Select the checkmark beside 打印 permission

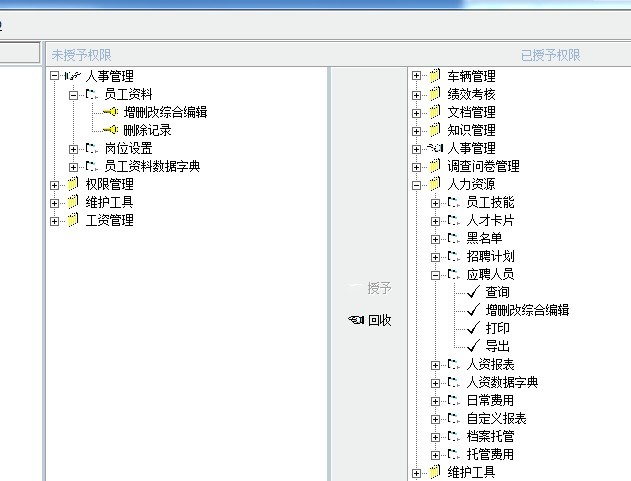473,328
